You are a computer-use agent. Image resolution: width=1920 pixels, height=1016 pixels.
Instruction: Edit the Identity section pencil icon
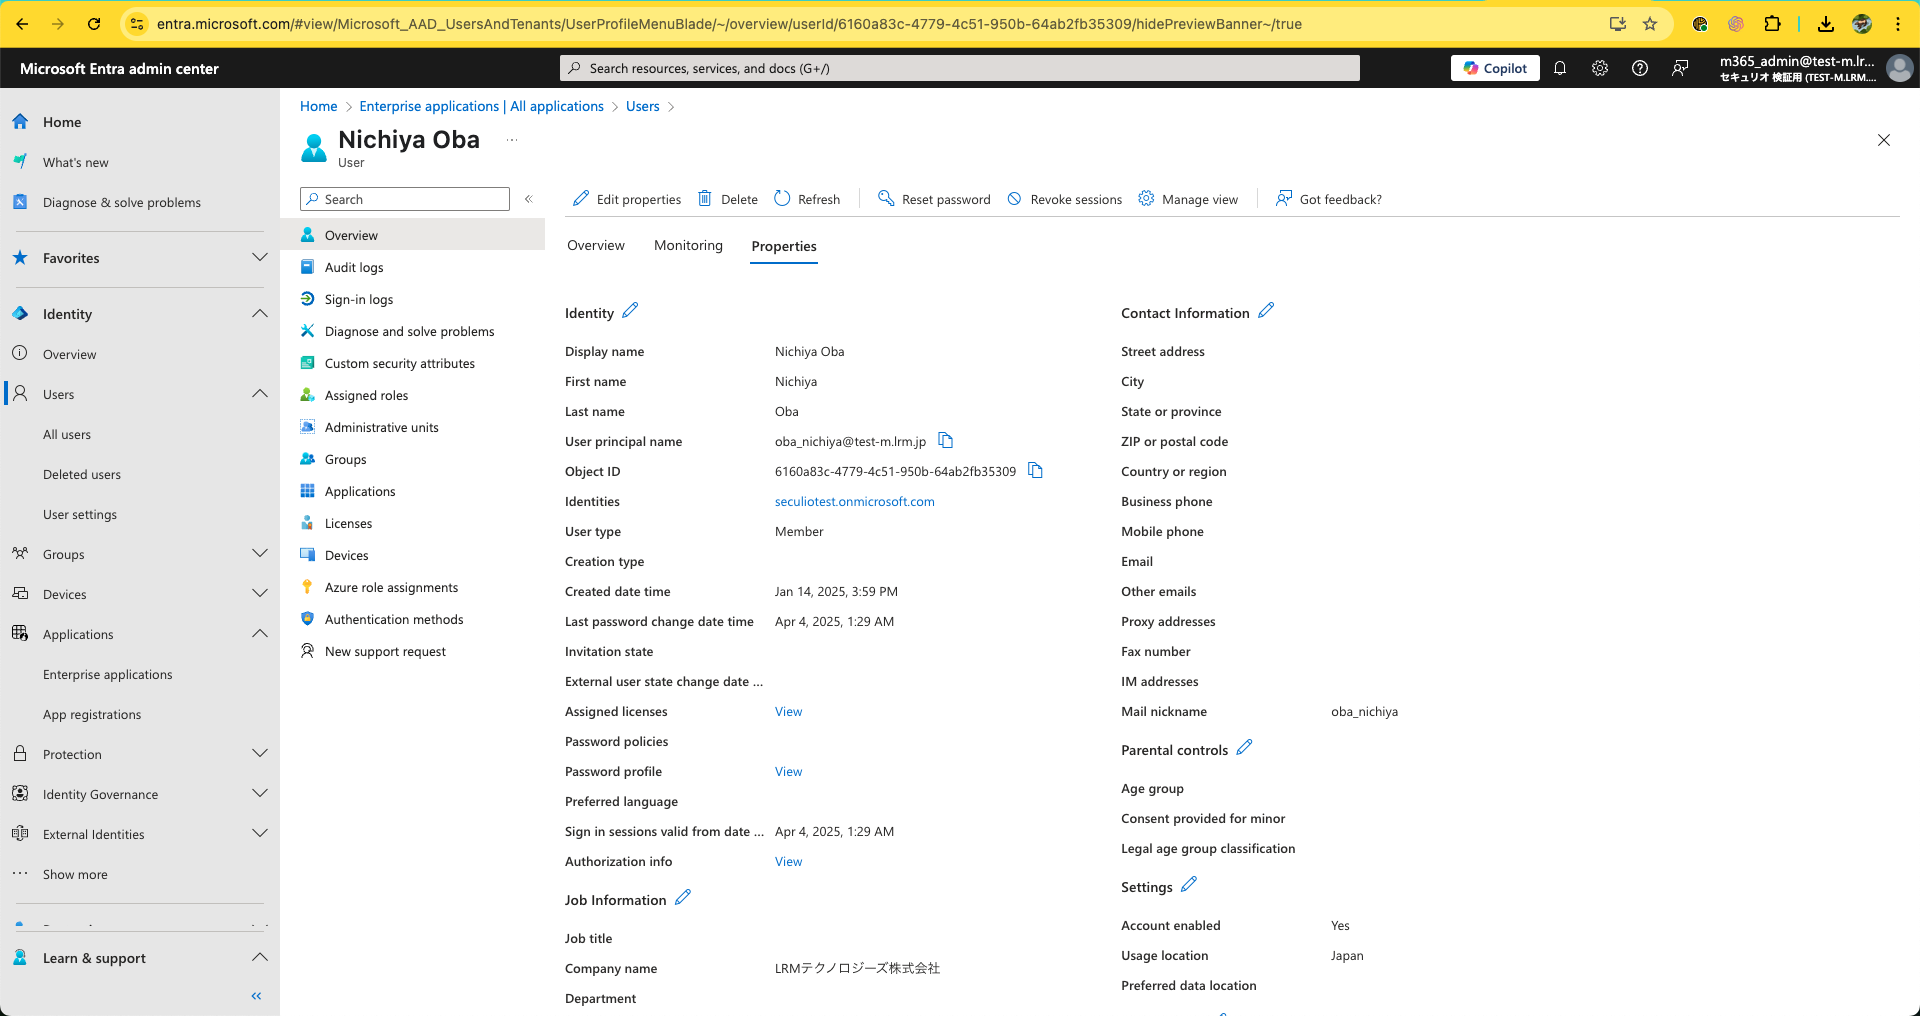pyautogui.click(x=630, y=311)
